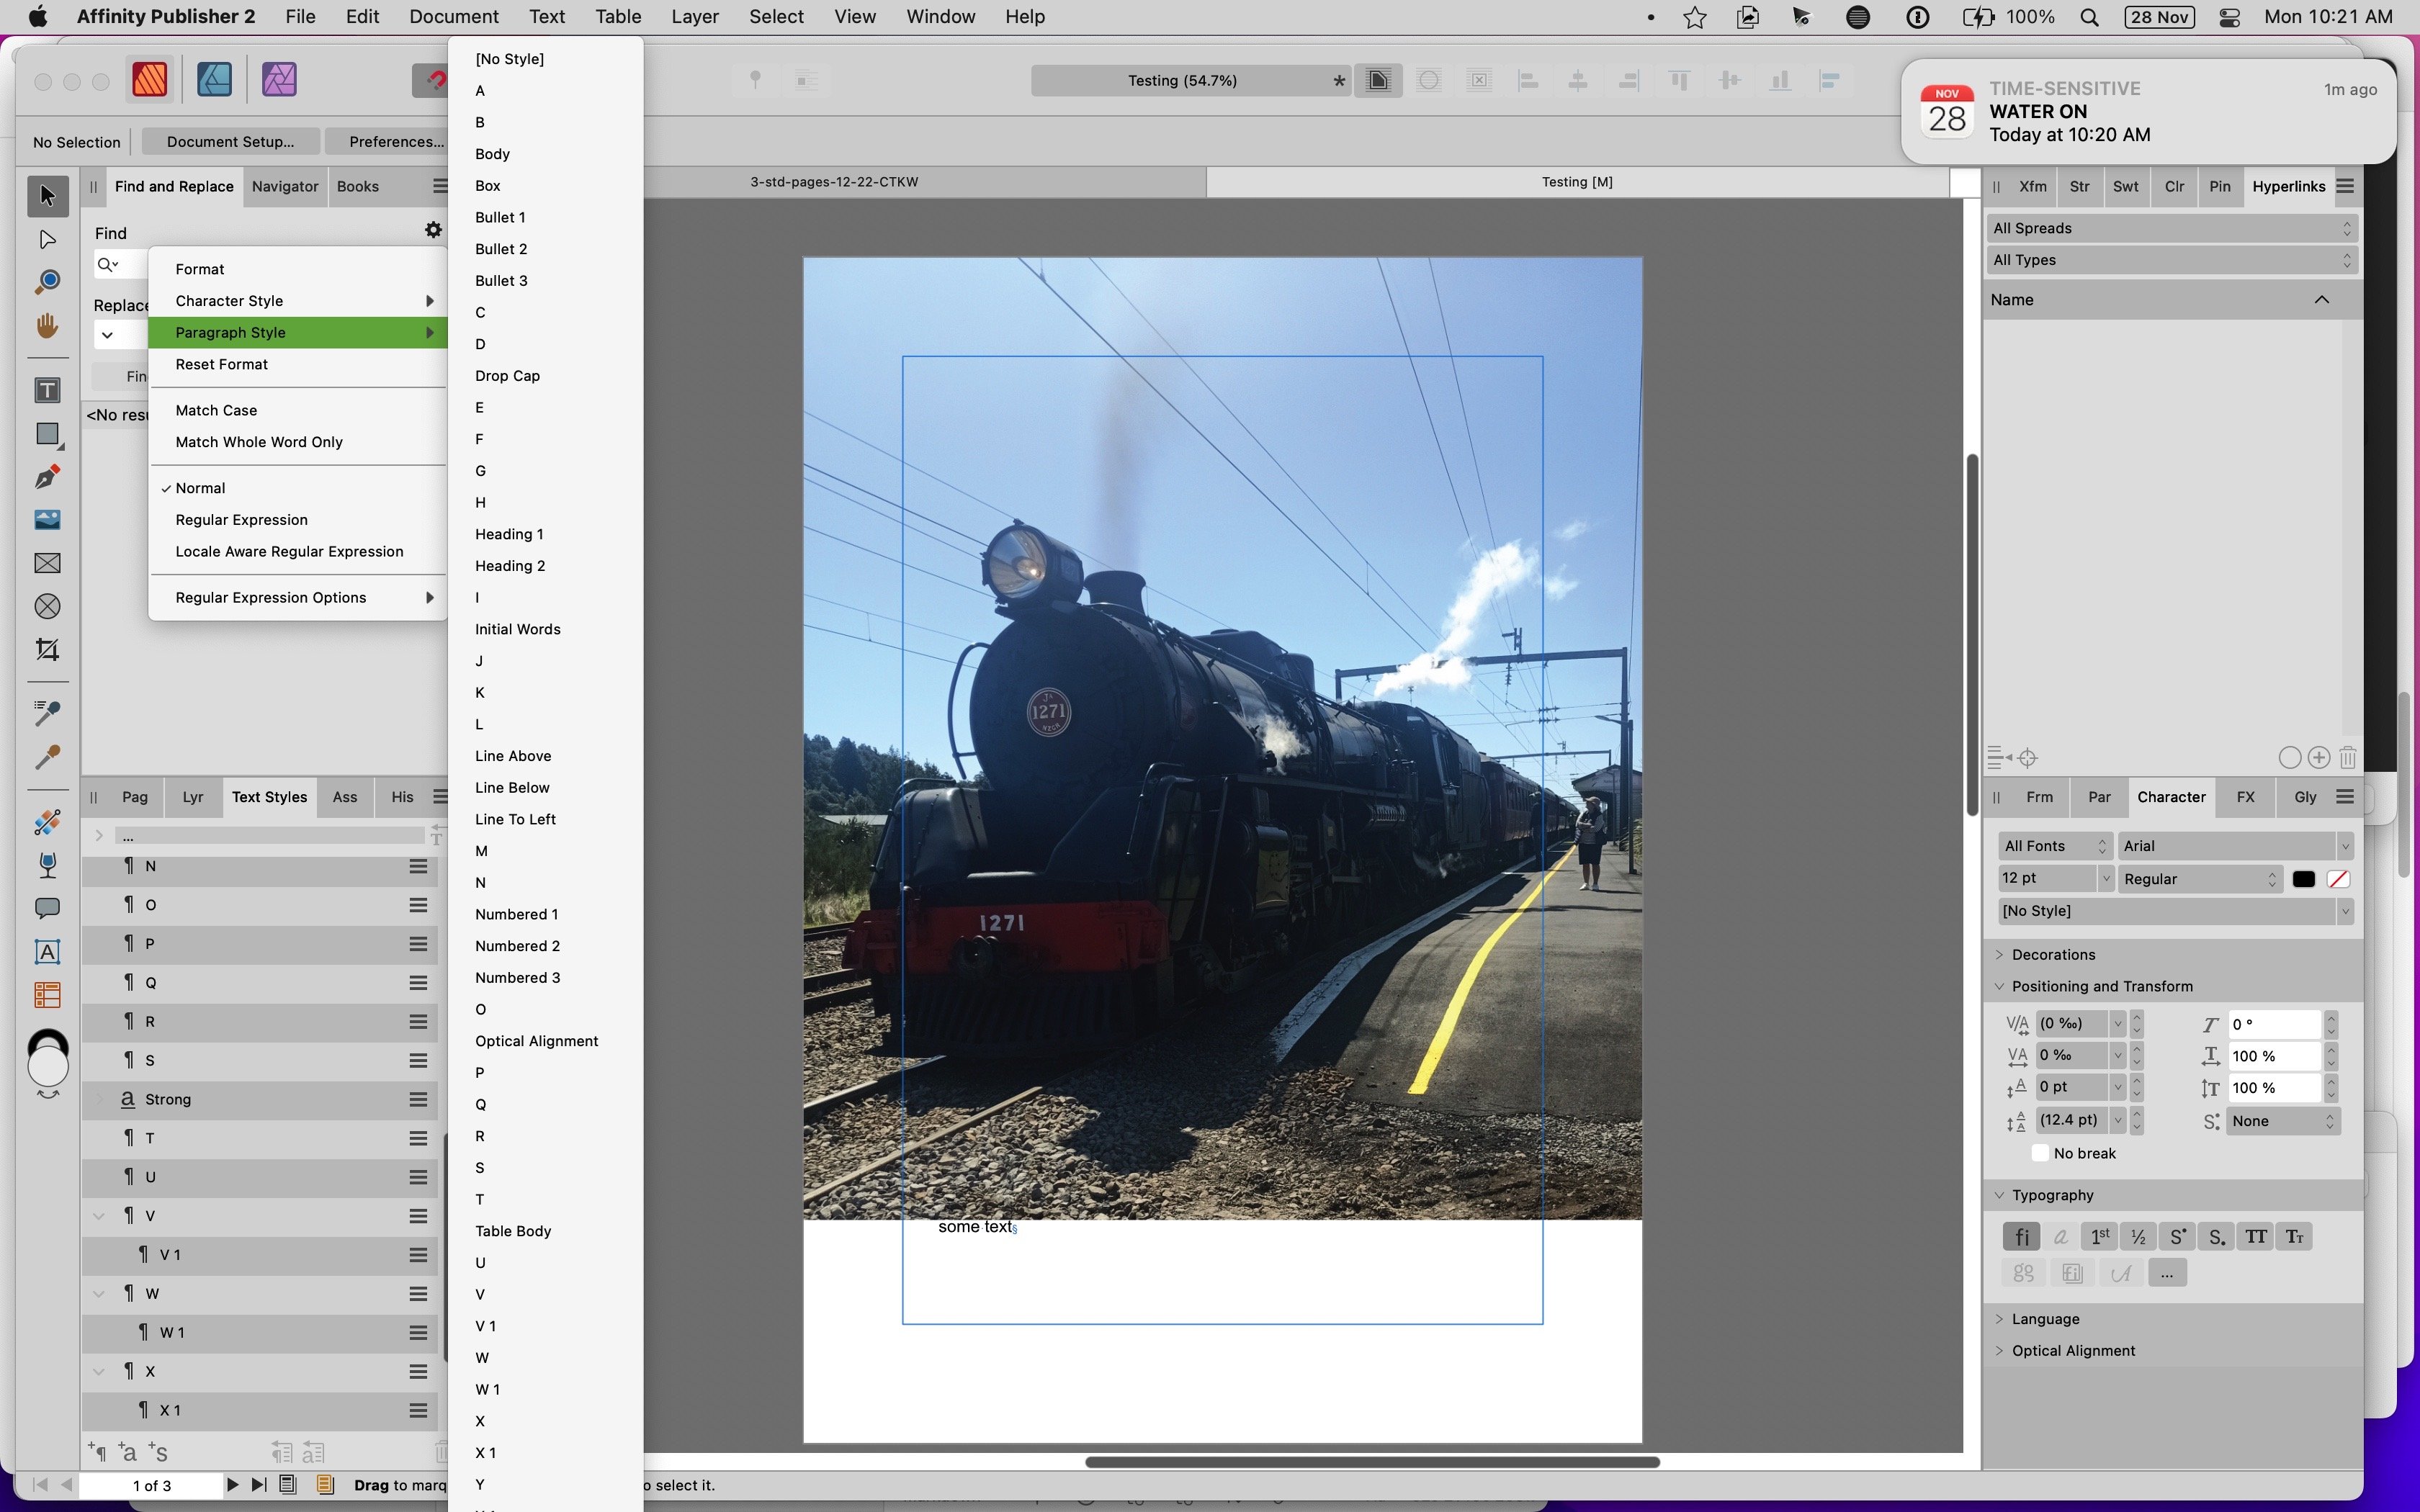Expand the Decorations section
This screenshot has height=1512, width=2420.
click(x=2052, y=954)
